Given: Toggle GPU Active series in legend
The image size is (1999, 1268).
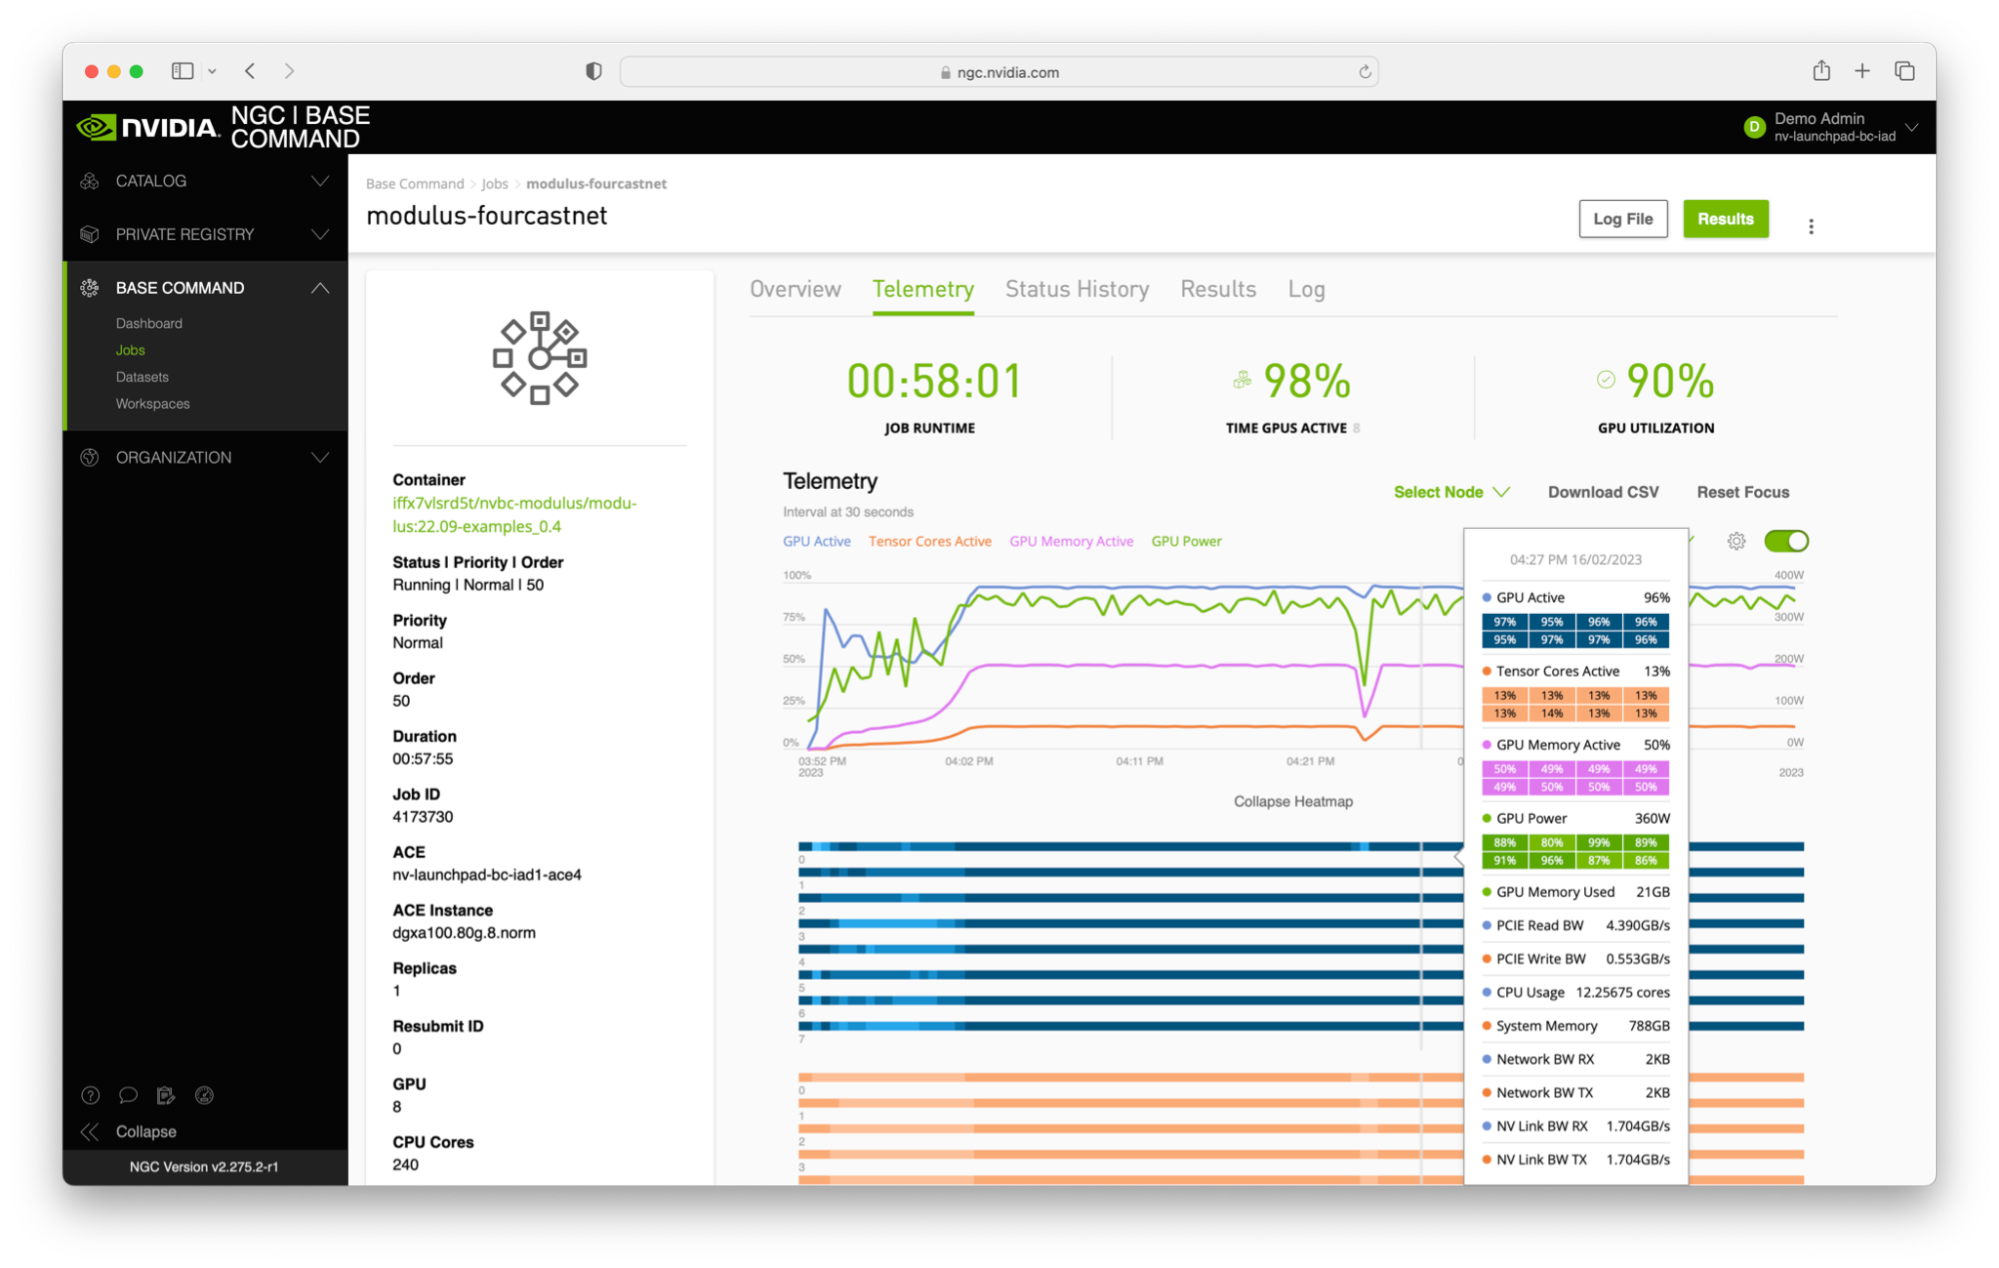Looking at the screenshot, I should (817, 541).
